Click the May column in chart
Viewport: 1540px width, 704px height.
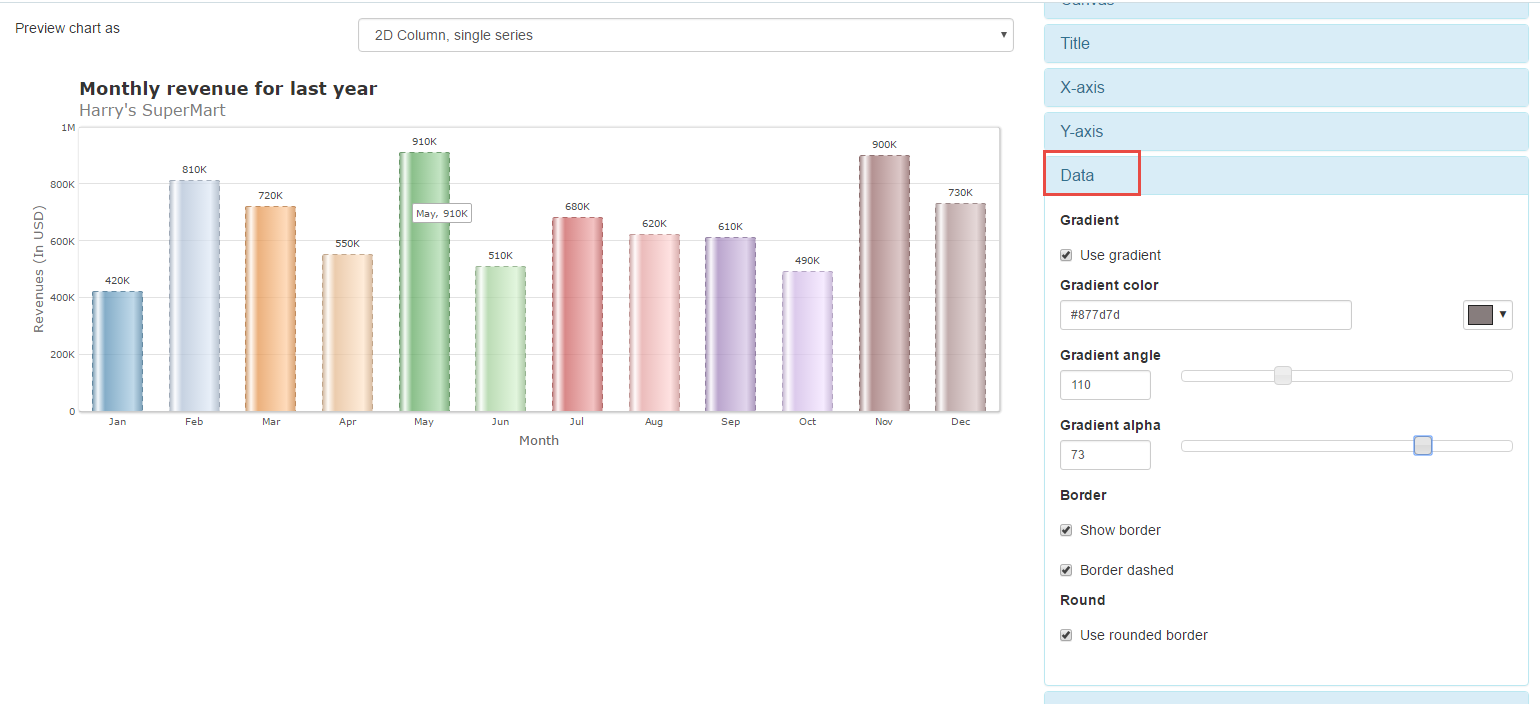(424, 300)
